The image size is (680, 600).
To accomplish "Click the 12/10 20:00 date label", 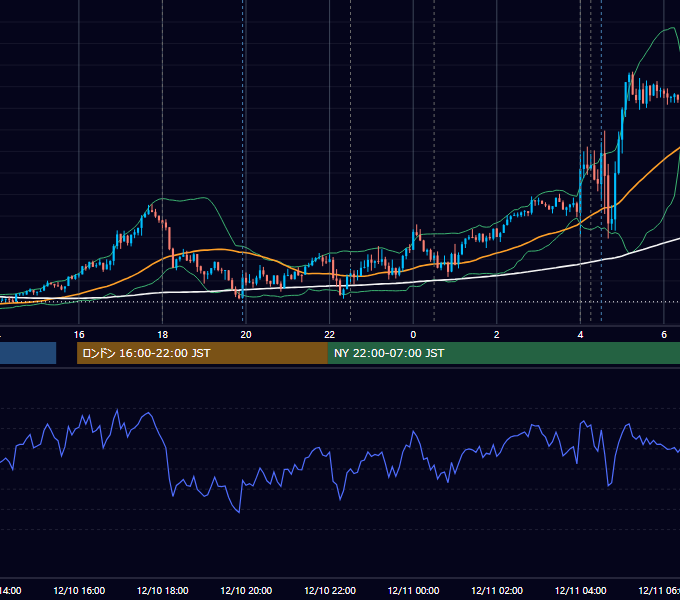I will tap(246, 591).
